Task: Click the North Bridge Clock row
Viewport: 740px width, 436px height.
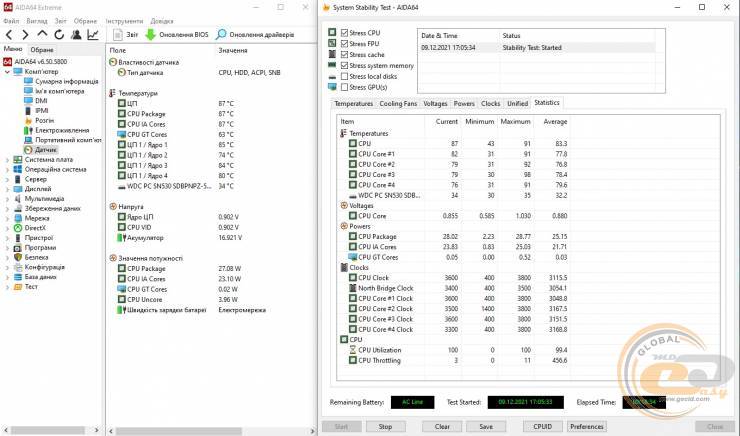Action: [x=454, y=288]
